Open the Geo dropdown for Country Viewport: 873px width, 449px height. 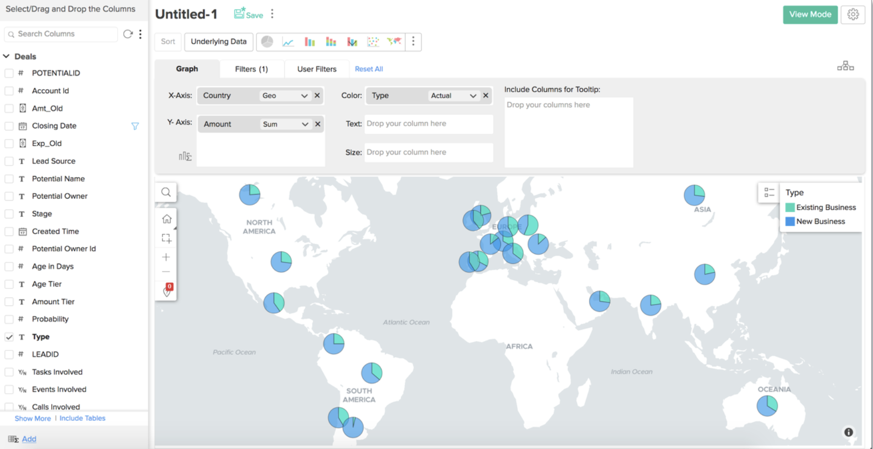pos(284,96)
